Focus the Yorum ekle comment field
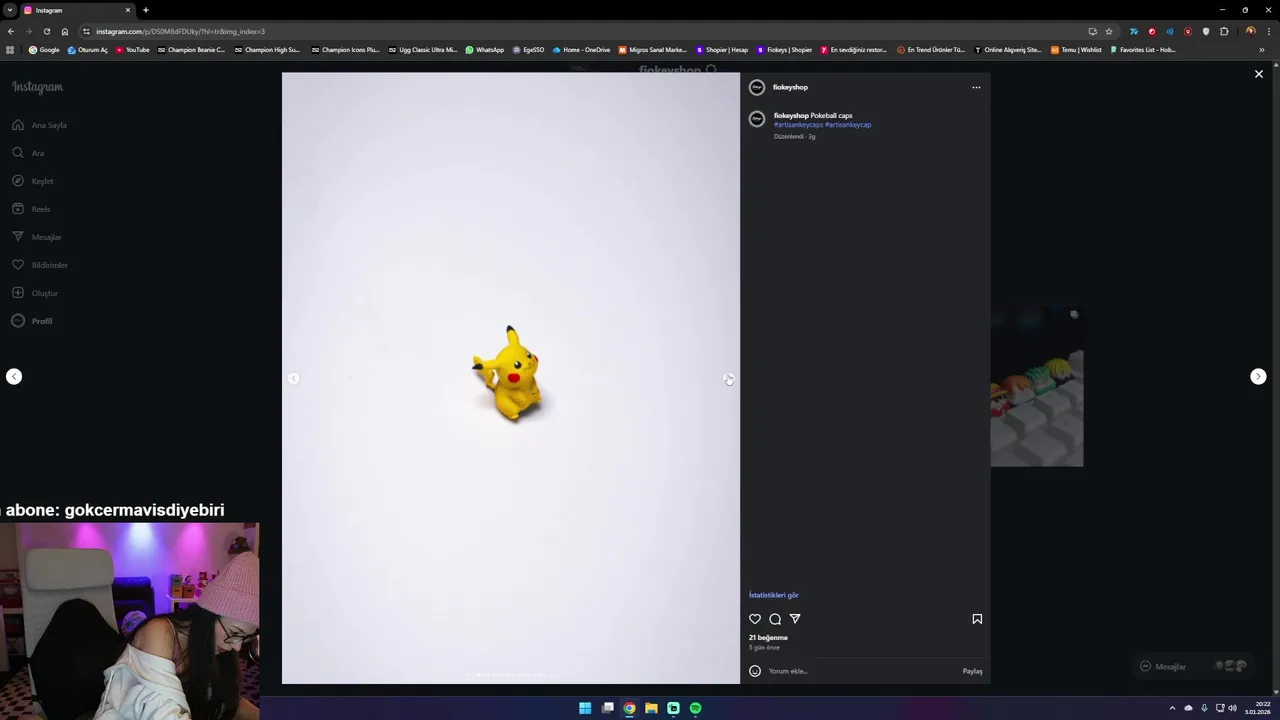Screen dimensions: 1280x720 pyautogui.click(x=860, y=671)
